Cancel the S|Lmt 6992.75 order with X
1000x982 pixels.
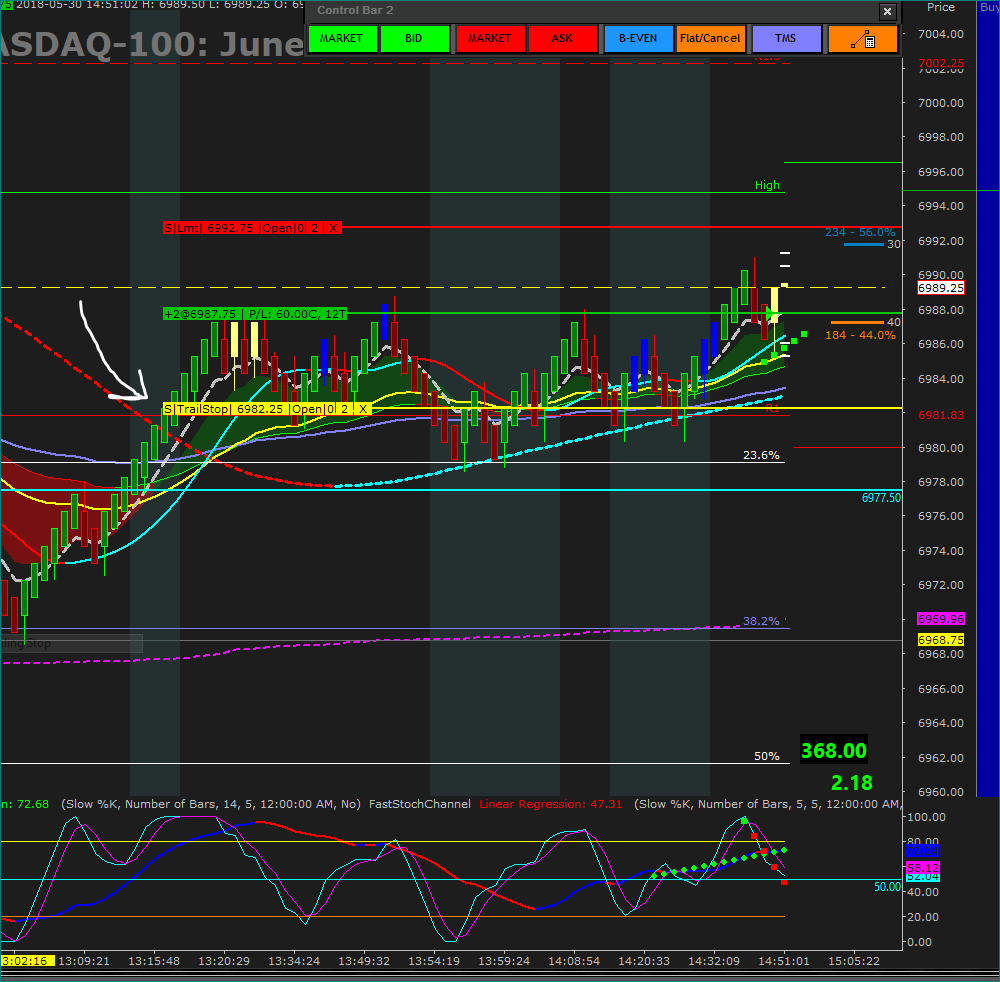click(x=333, y=228)
